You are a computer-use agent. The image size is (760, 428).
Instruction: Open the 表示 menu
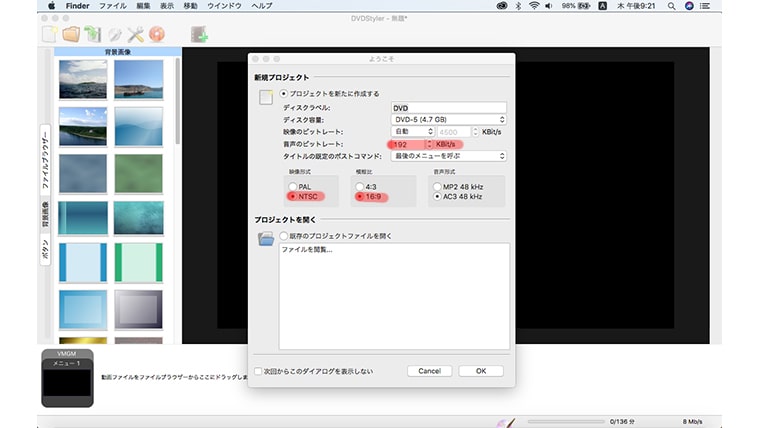point(167,6)
